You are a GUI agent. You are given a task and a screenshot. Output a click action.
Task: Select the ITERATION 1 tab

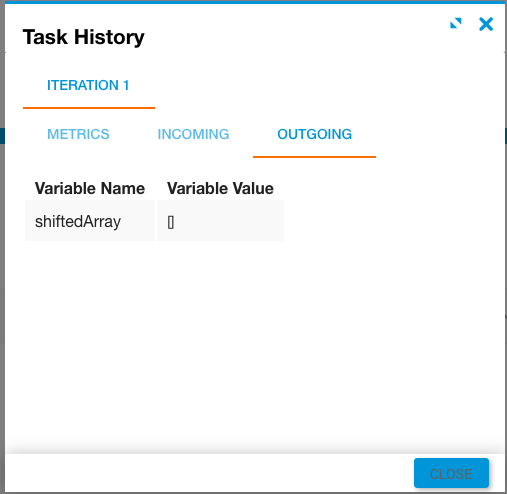point(89,85)
